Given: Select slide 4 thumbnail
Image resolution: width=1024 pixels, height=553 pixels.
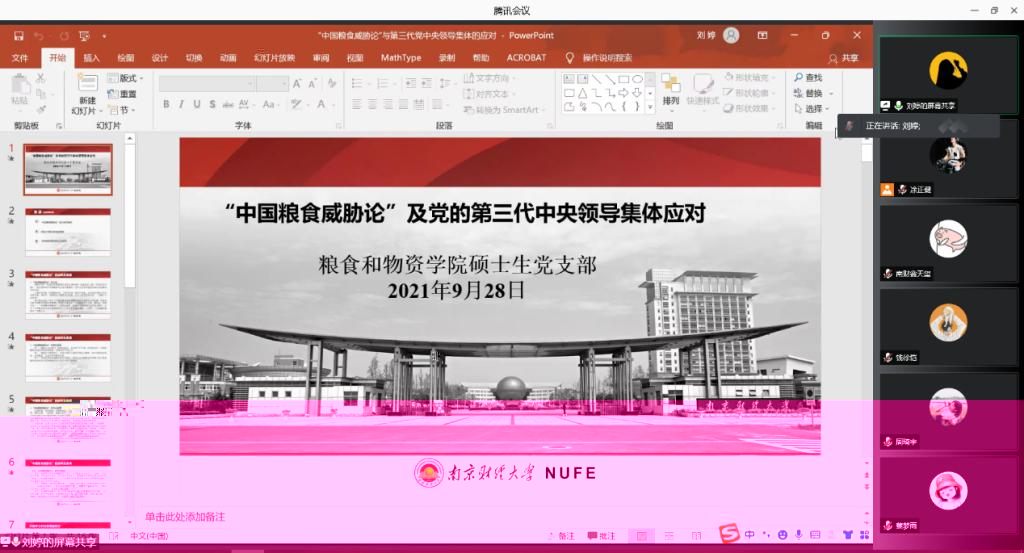Looking at the screenshot, I should 68,357.
